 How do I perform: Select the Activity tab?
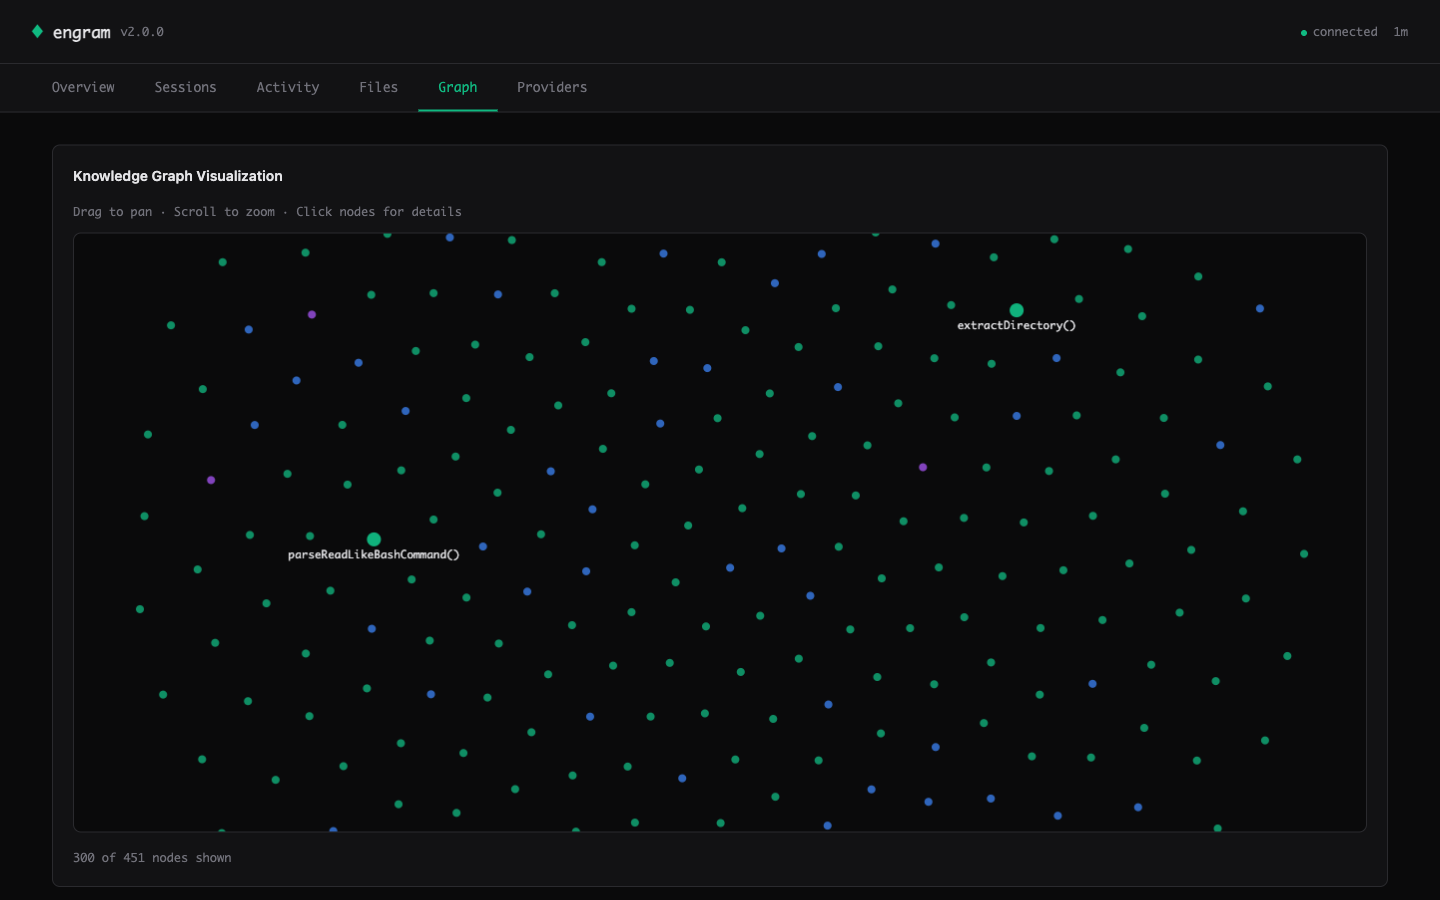point(288,87)
